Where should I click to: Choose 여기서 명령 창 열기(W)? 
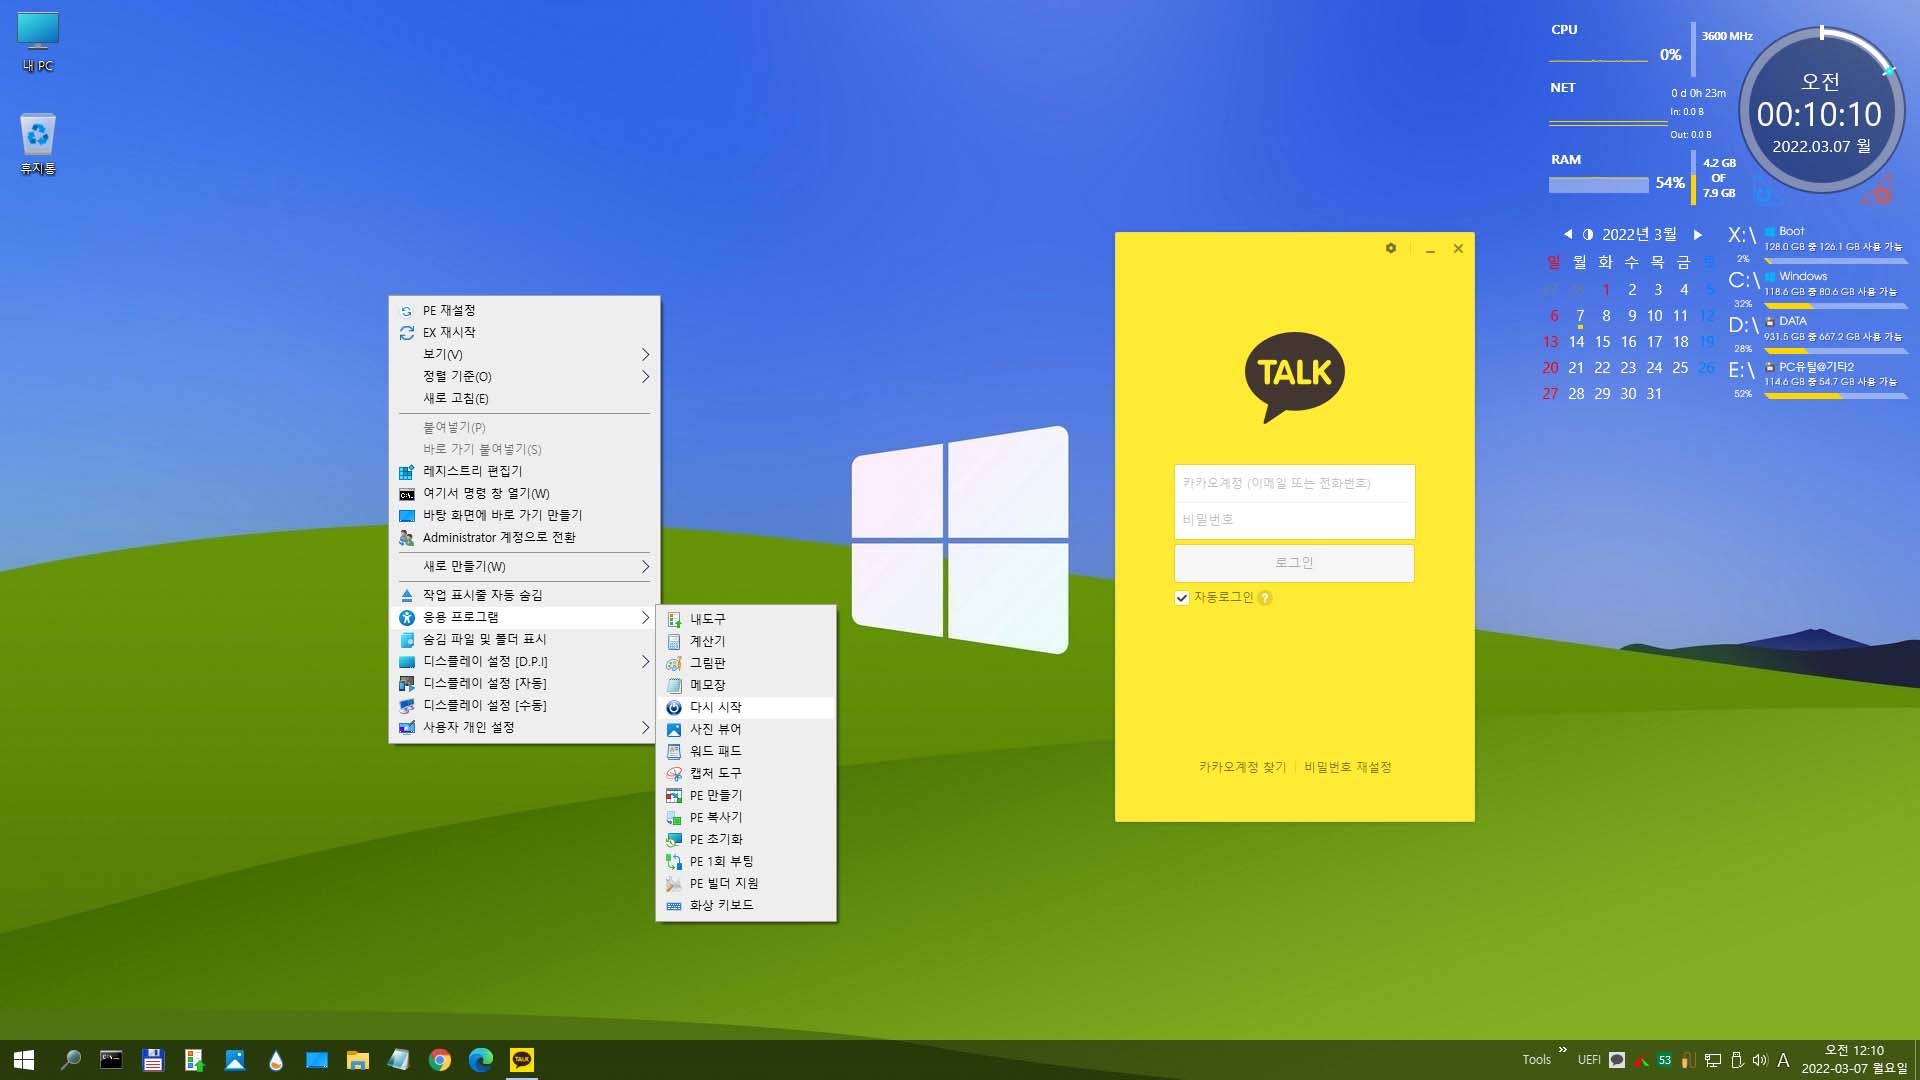(x=524, y=493)
